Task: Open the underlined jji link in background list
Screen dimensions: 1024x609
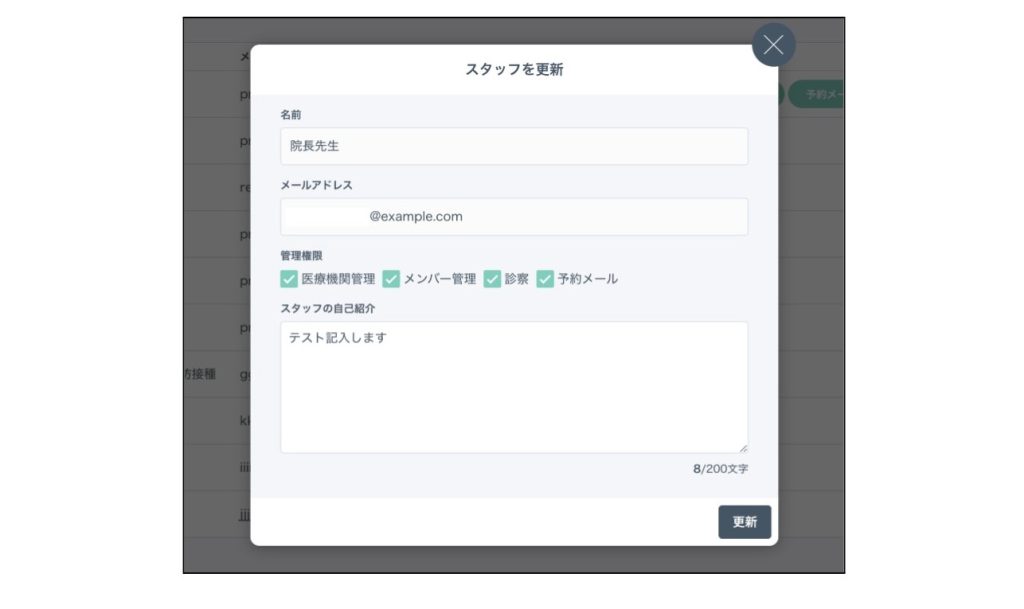Action: 244,515
